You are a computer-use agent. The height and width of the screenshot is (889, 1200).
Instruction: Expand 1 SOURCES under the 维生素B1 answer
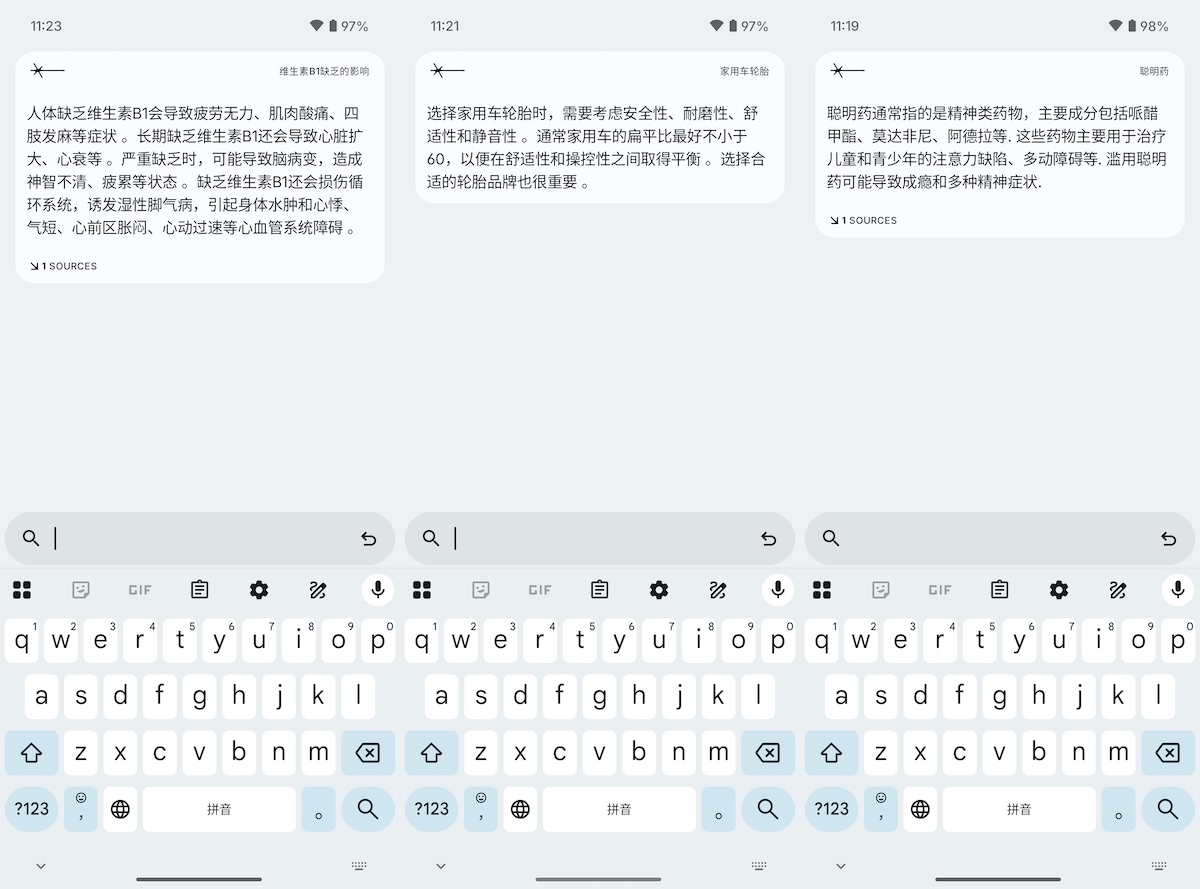pos(64,266)
